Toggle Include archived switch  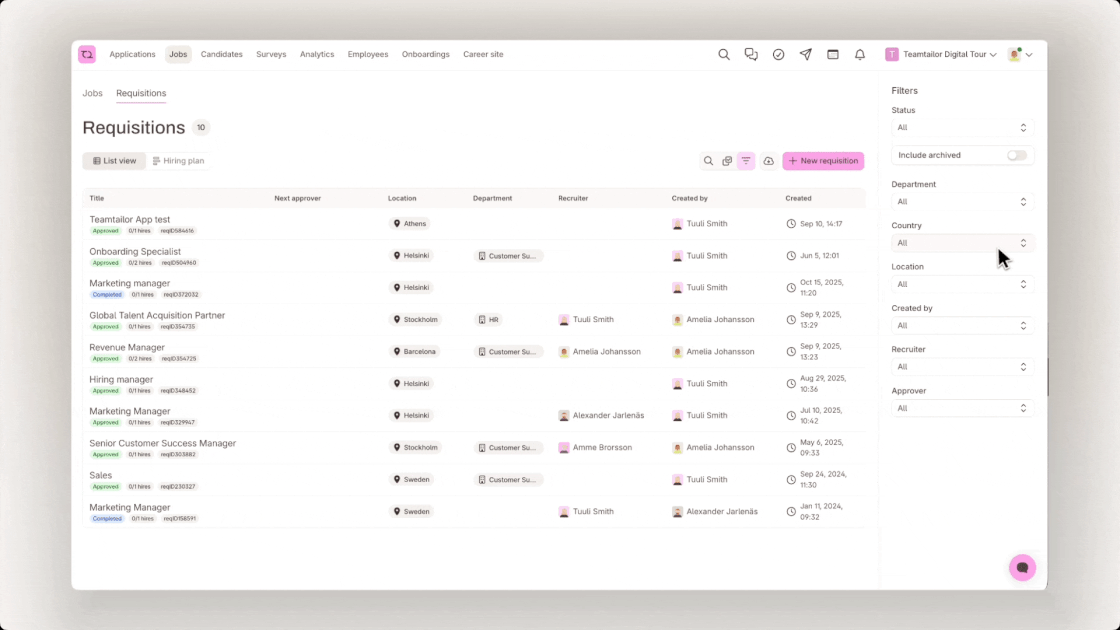point(1016,155)
